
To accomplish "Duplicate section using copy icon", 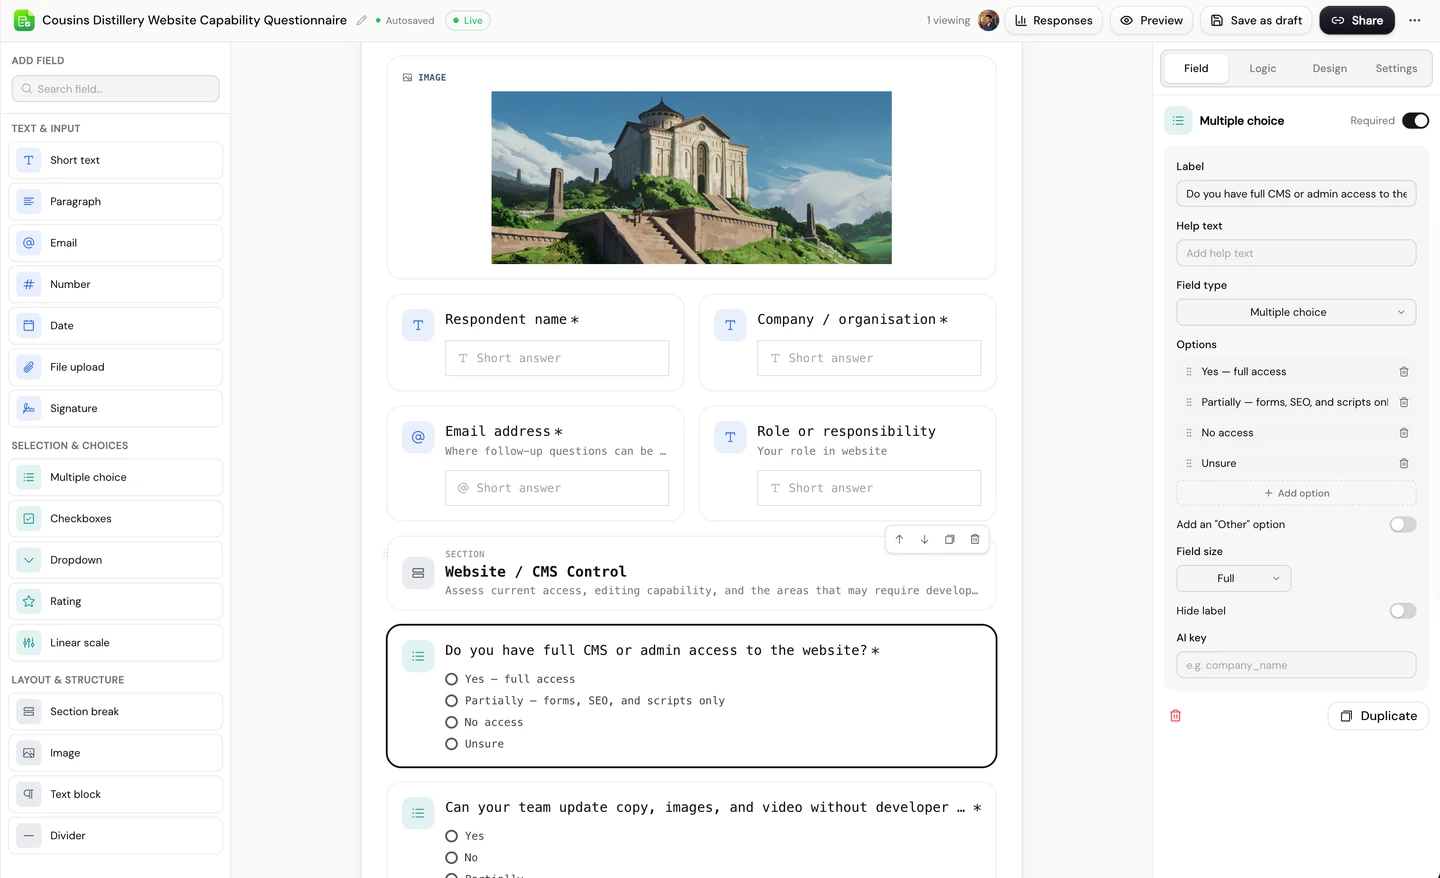I will 949,539.
